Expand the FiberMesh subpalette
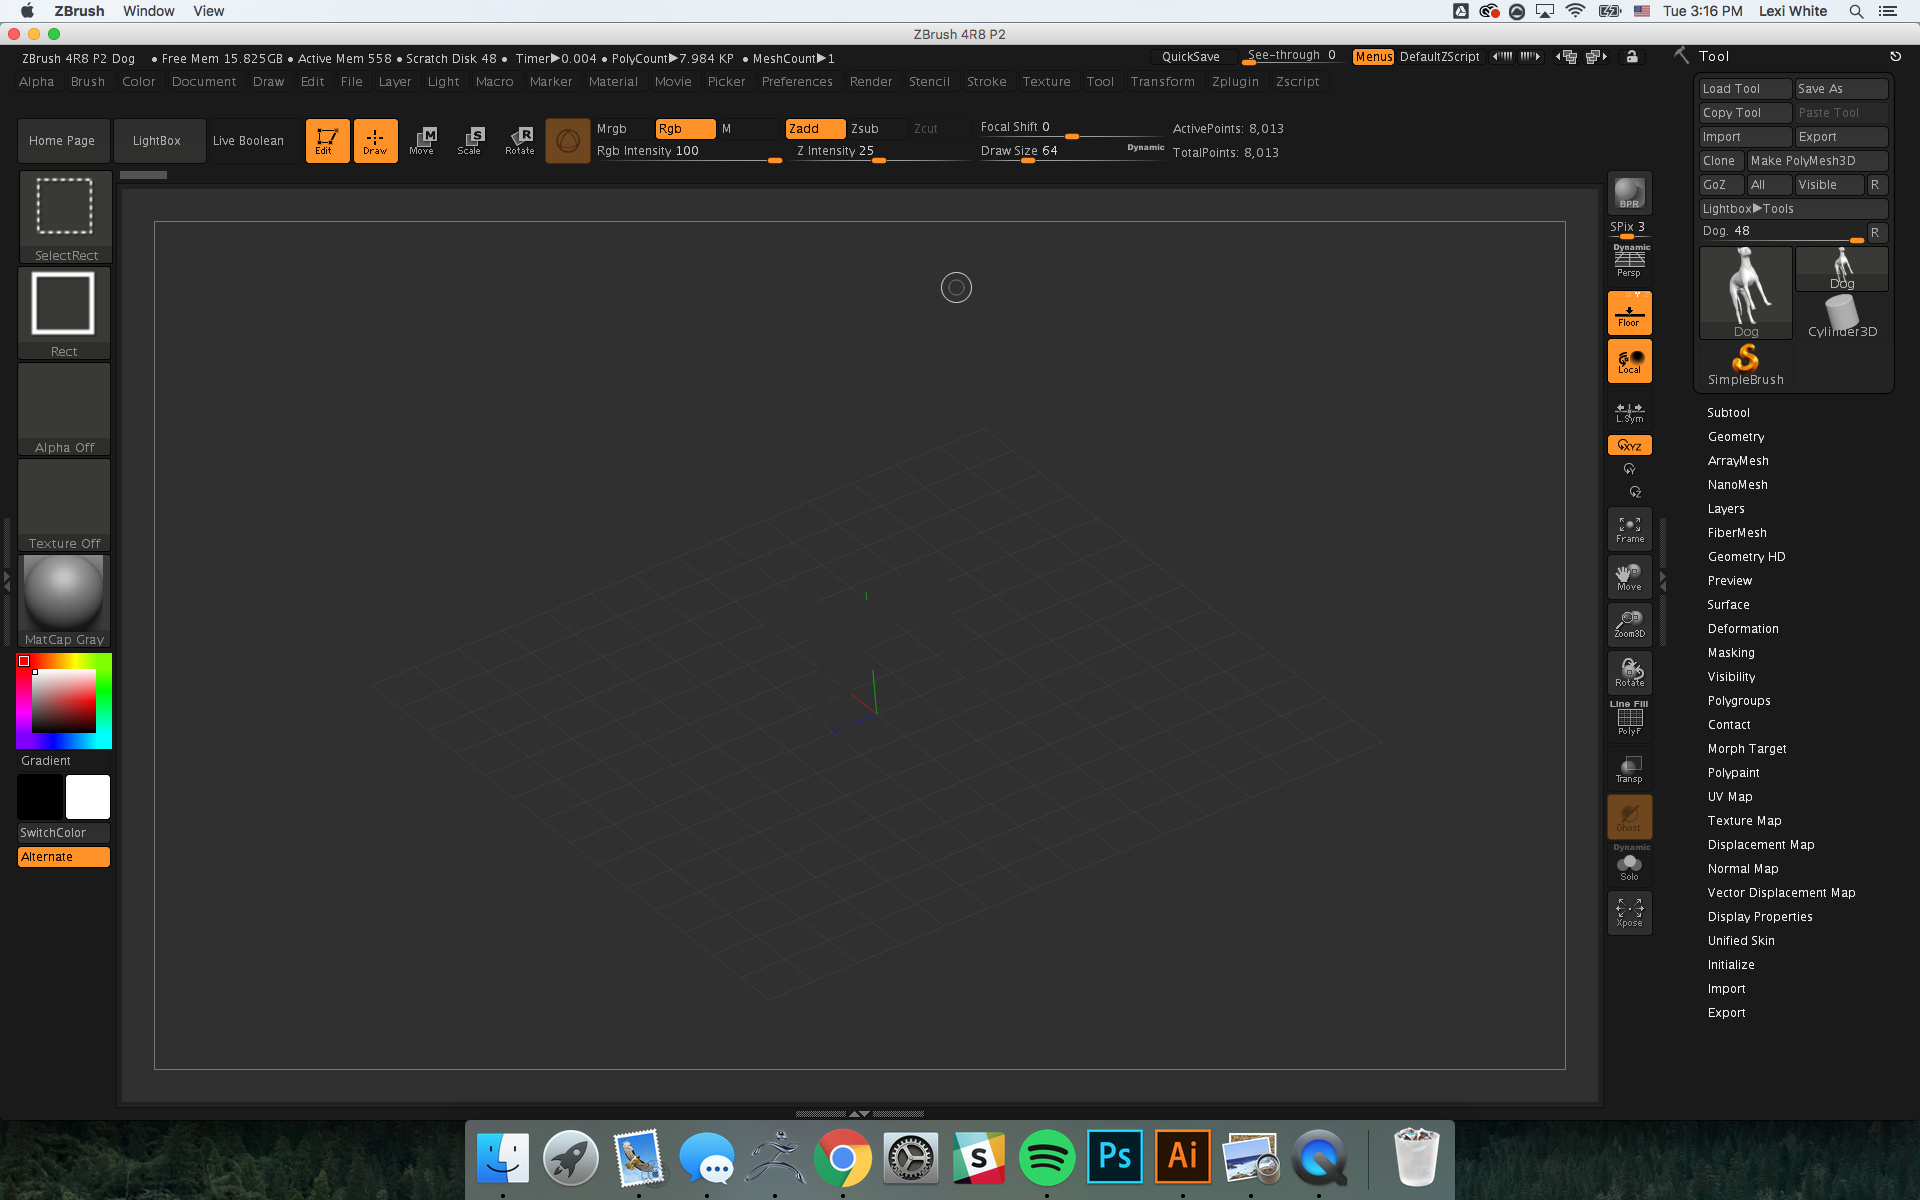This screenshot has width=1920, height=1200. (x=1737, y=533)
